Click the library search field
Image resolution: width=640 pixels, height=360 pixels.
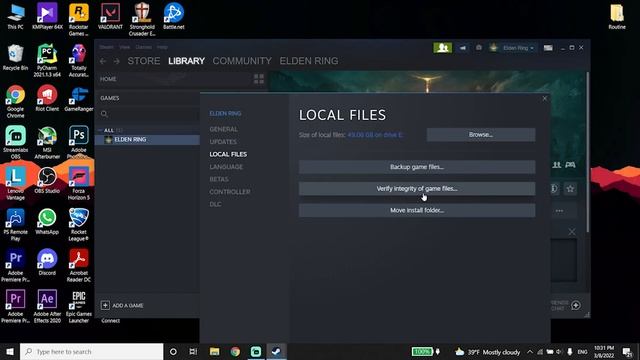(x=149, y=114)
